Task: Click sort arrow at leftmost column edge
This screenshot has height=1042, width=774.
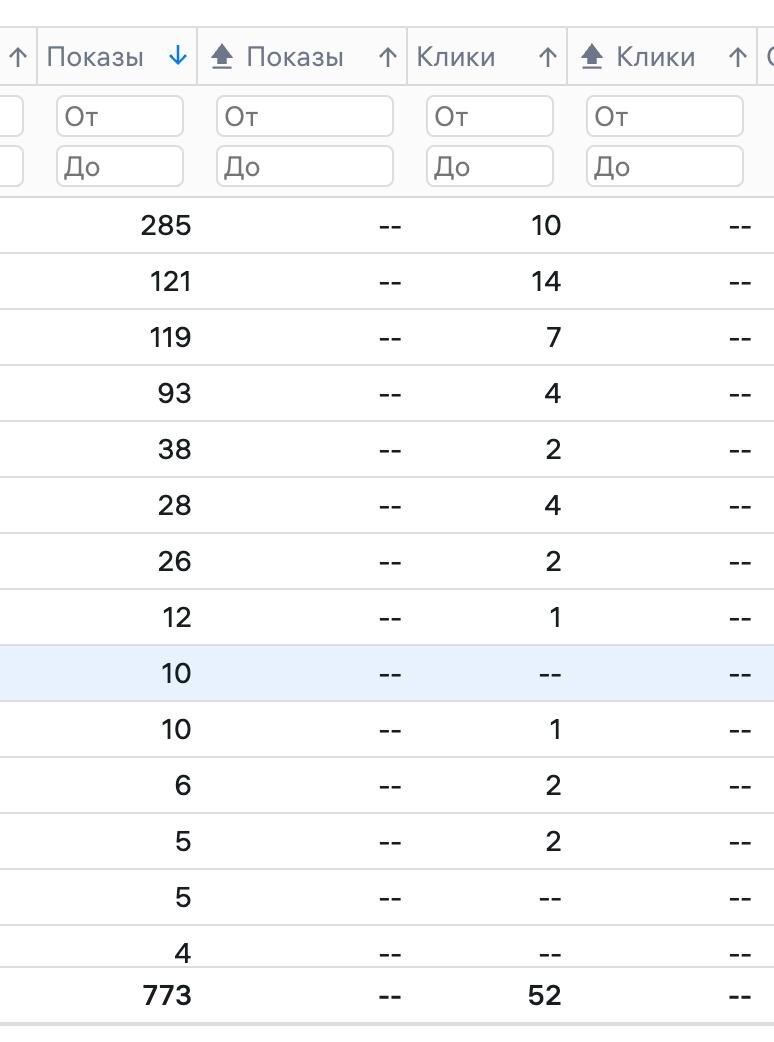Action: pos(18,57)
